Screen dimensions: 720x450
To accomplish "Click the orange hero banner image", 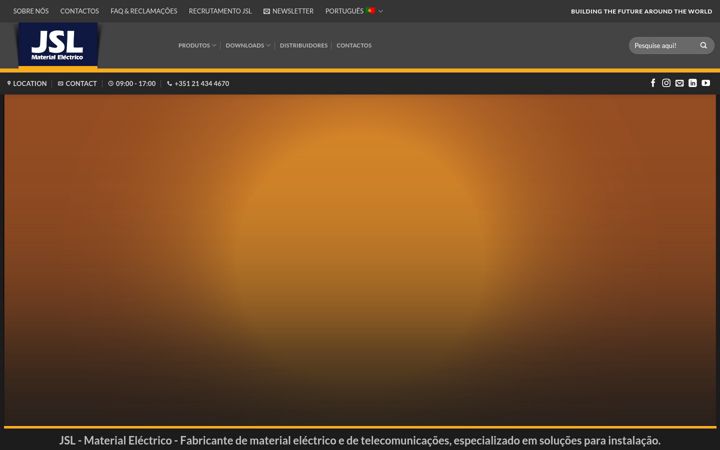I will click(x=360, y=259).
